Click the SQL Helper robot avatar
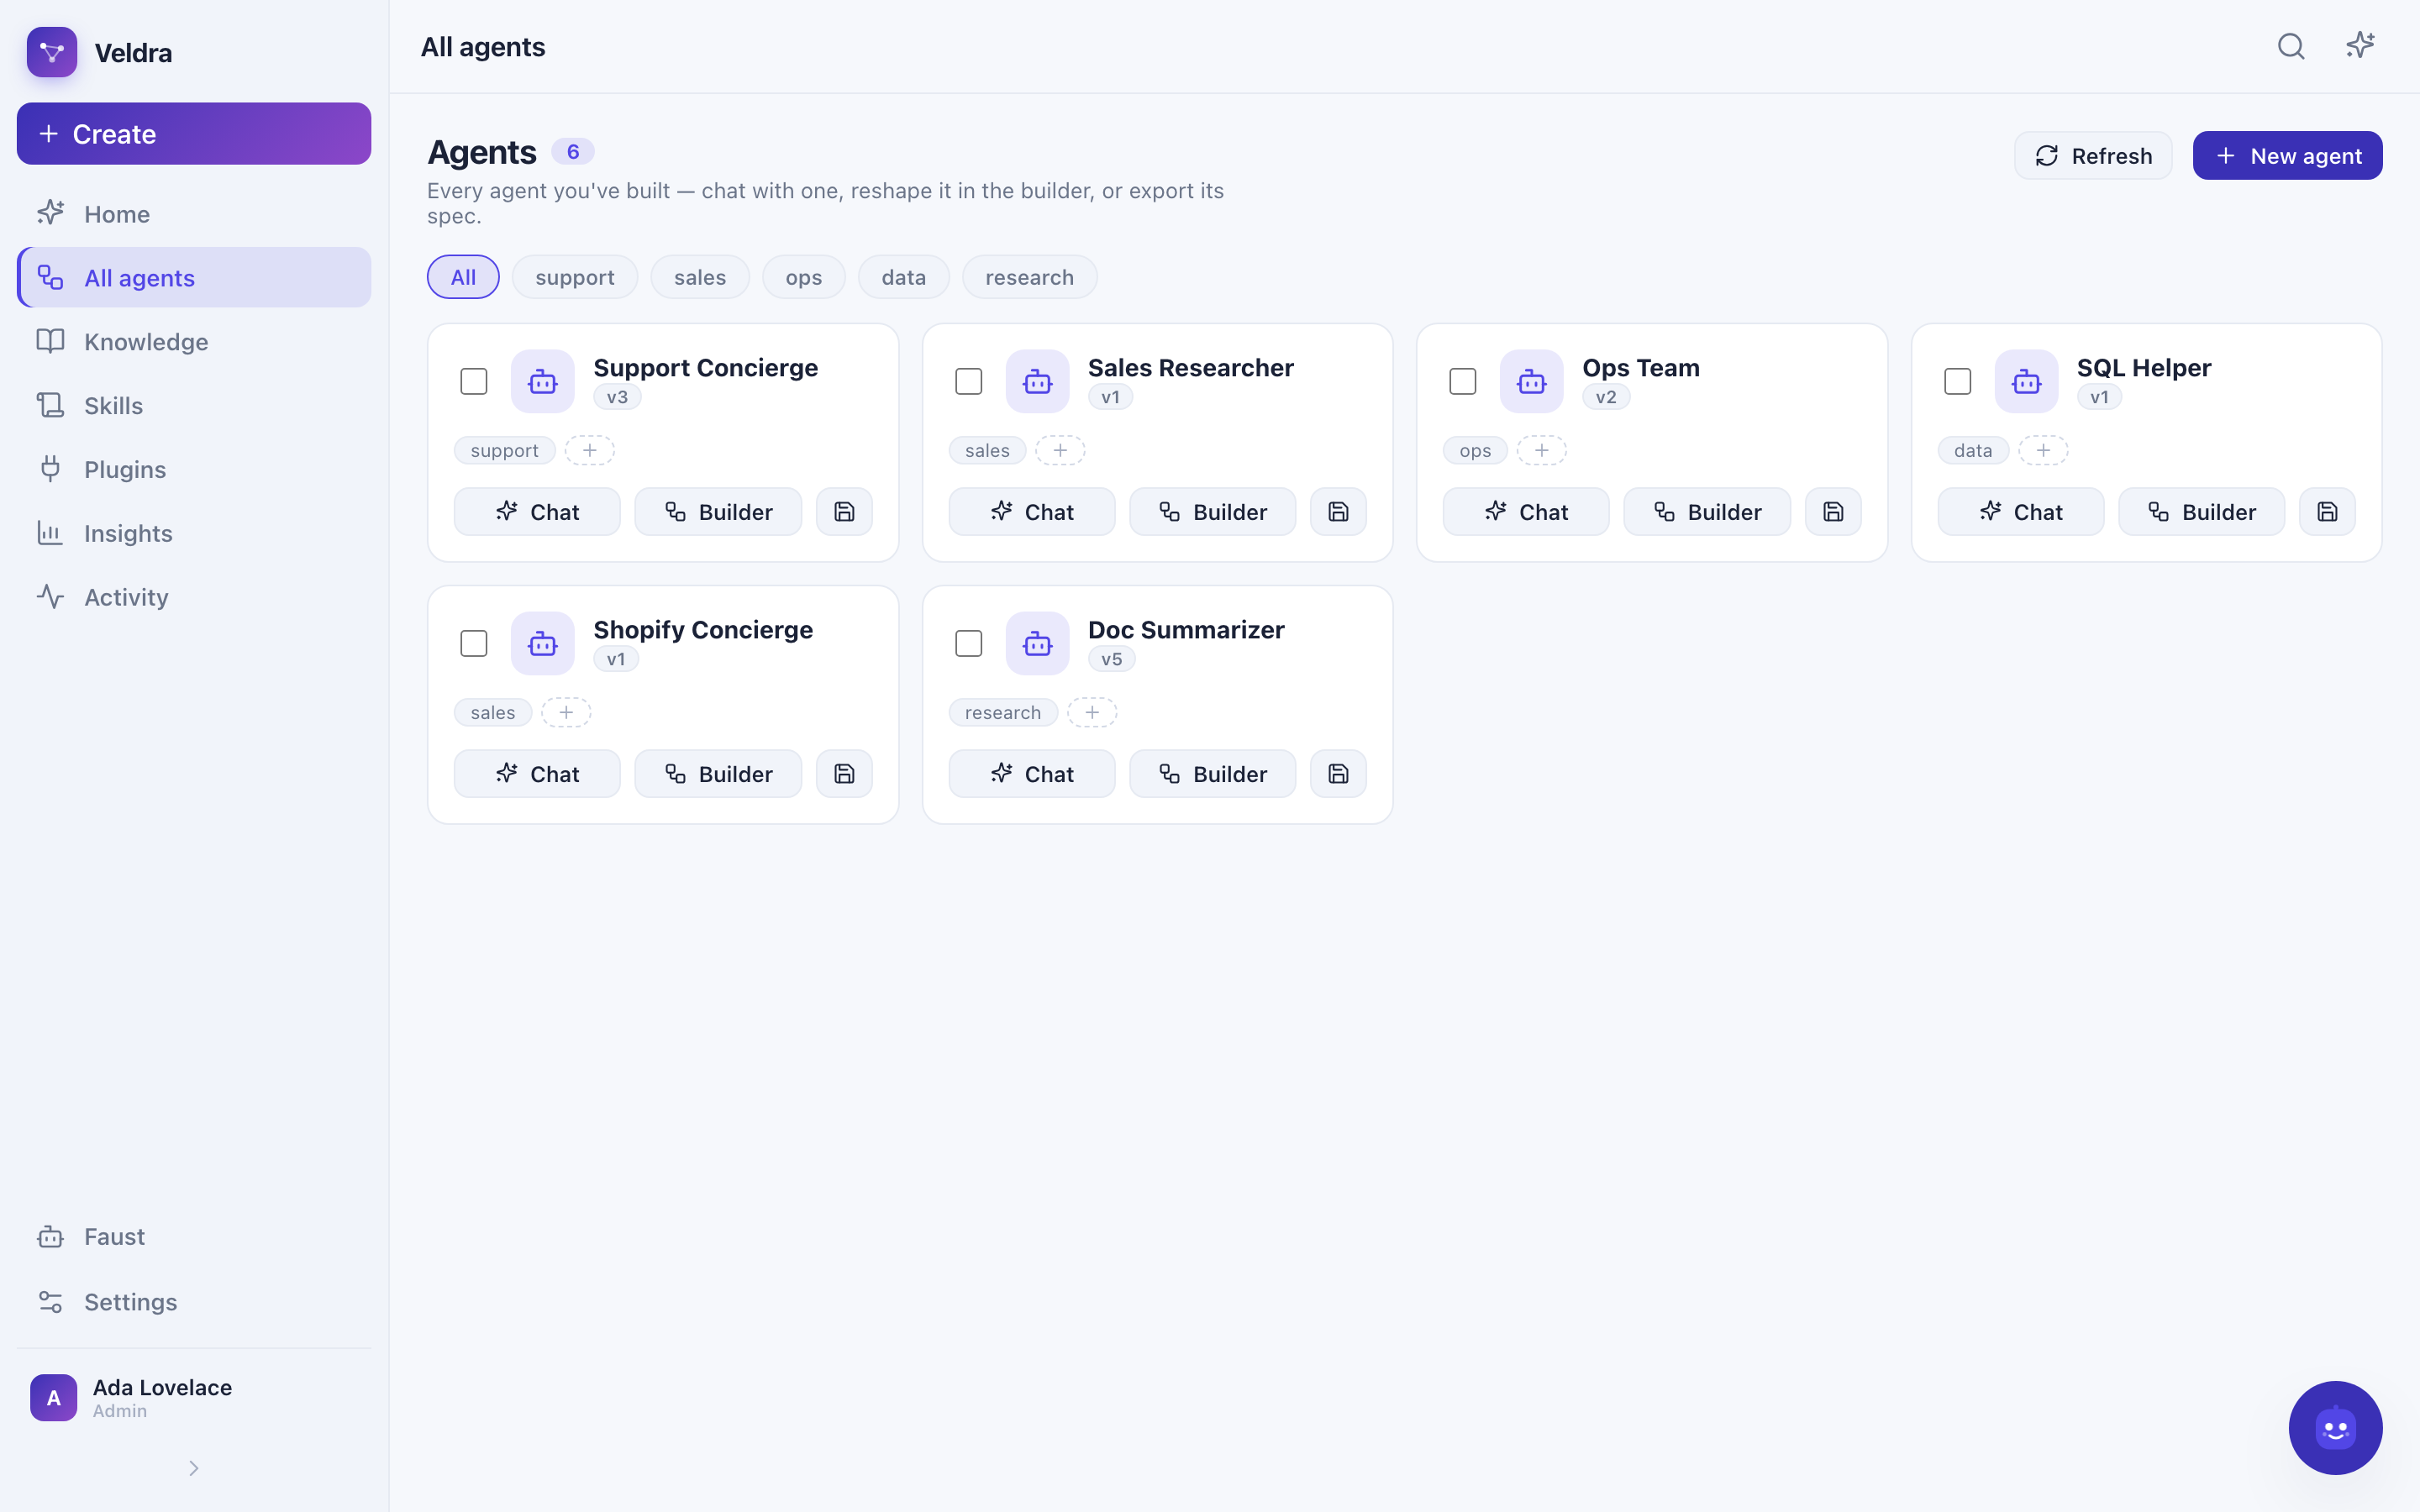The image size is (2420, 1512). 2026,381
